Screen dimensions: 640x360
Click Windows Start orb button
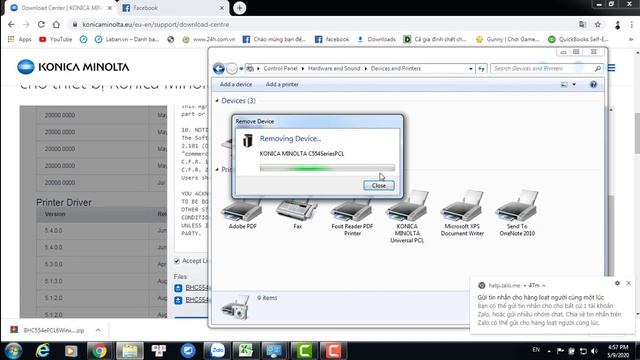click(13, 351)
